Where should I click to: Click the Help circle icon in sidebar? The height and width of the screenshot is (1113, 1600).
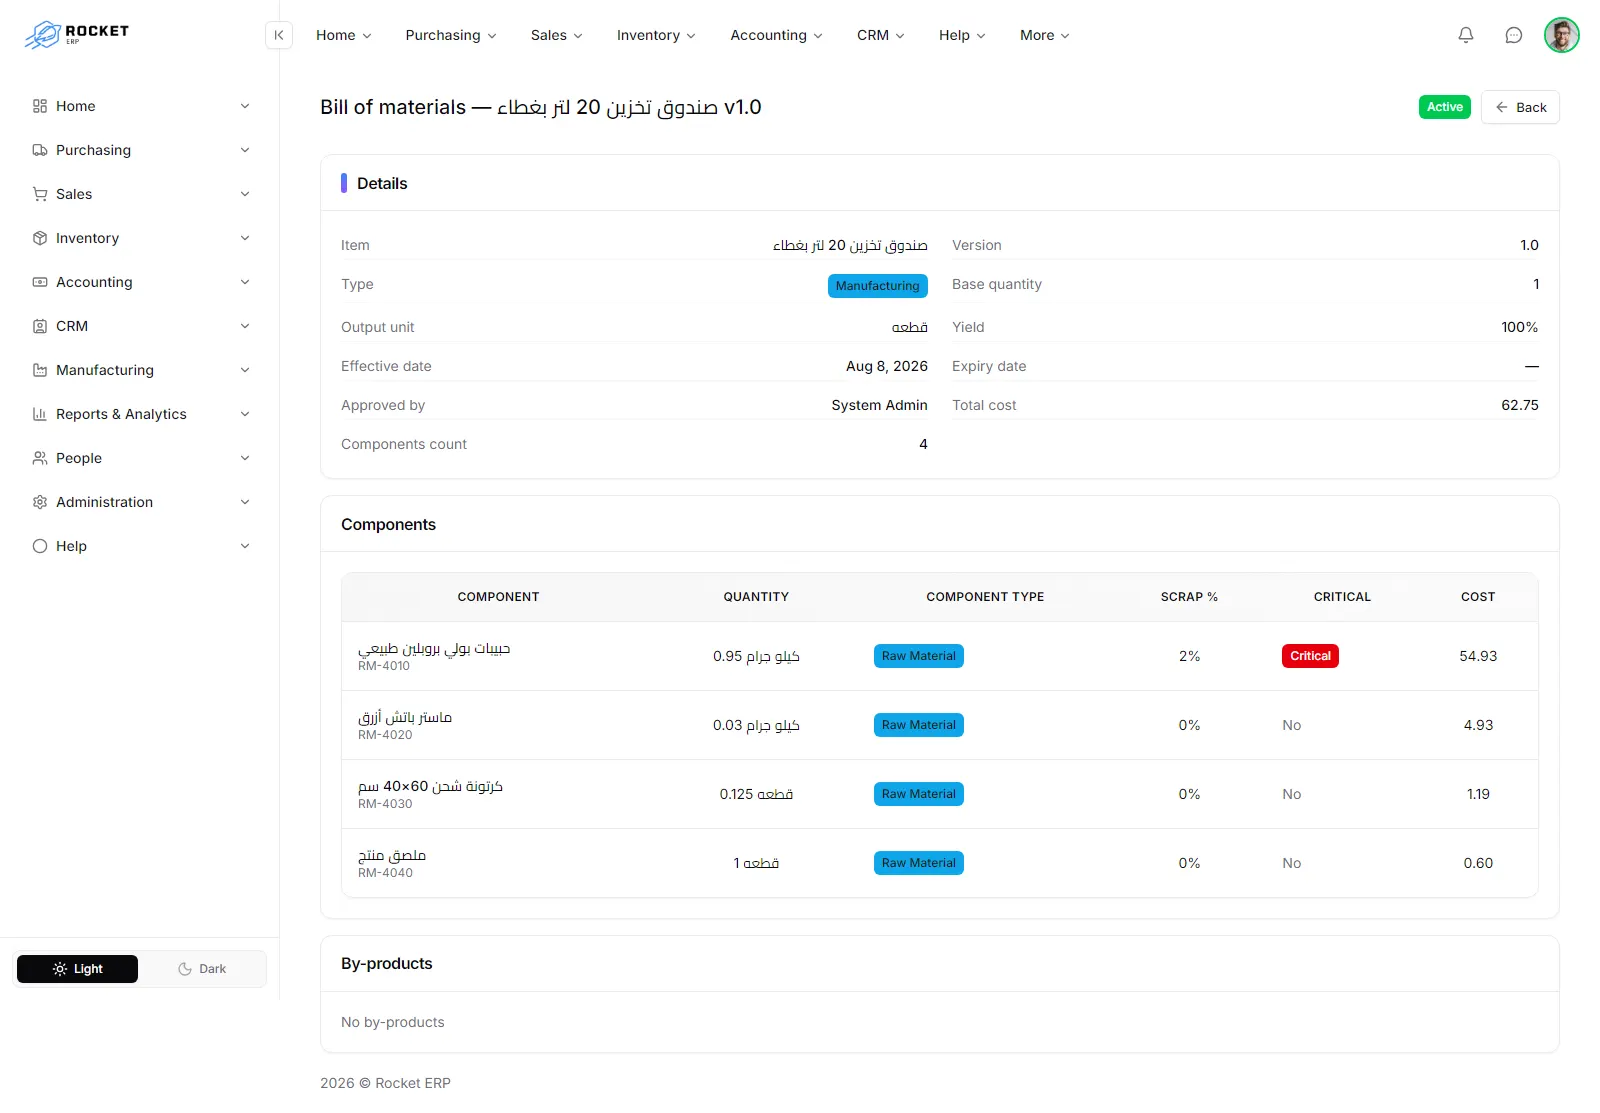tap(40, 546)
